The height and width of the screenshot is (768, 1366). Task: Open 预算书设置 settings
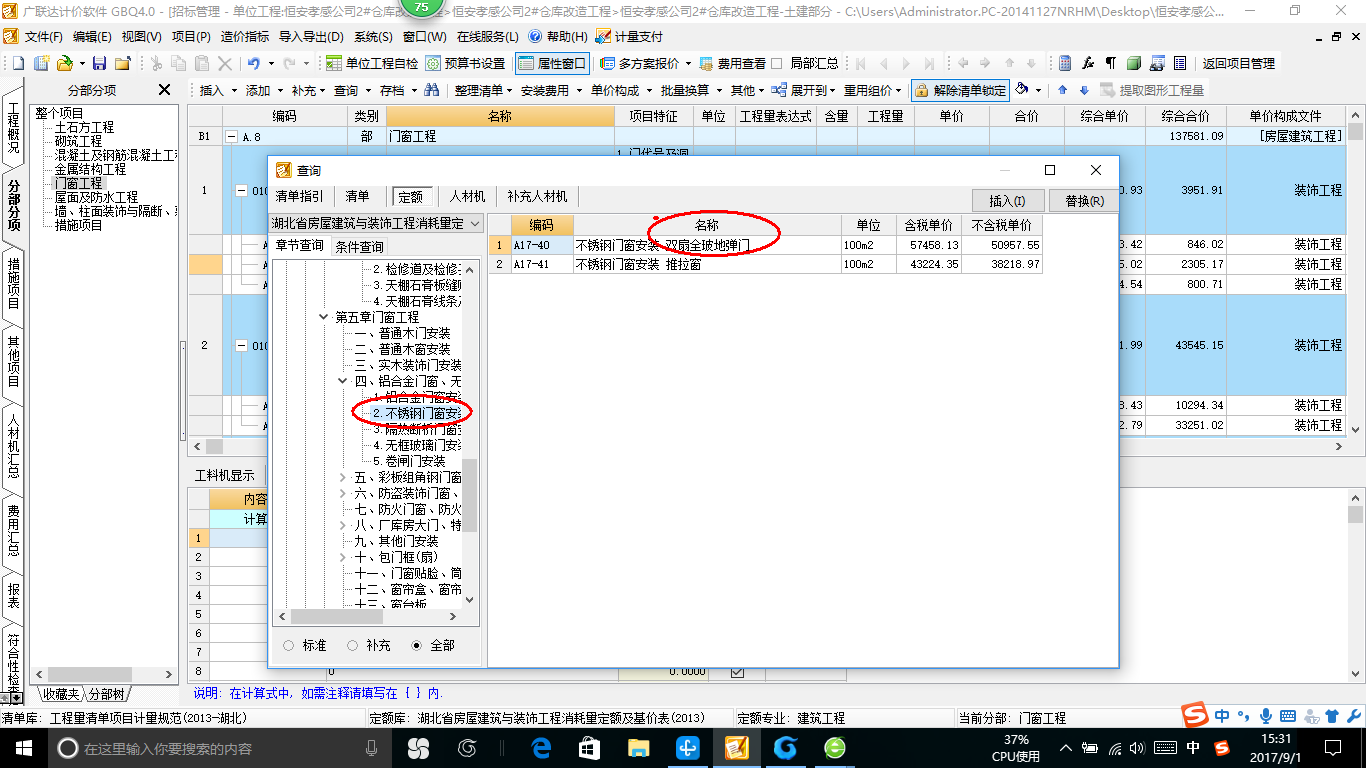(x=465, y=63)
